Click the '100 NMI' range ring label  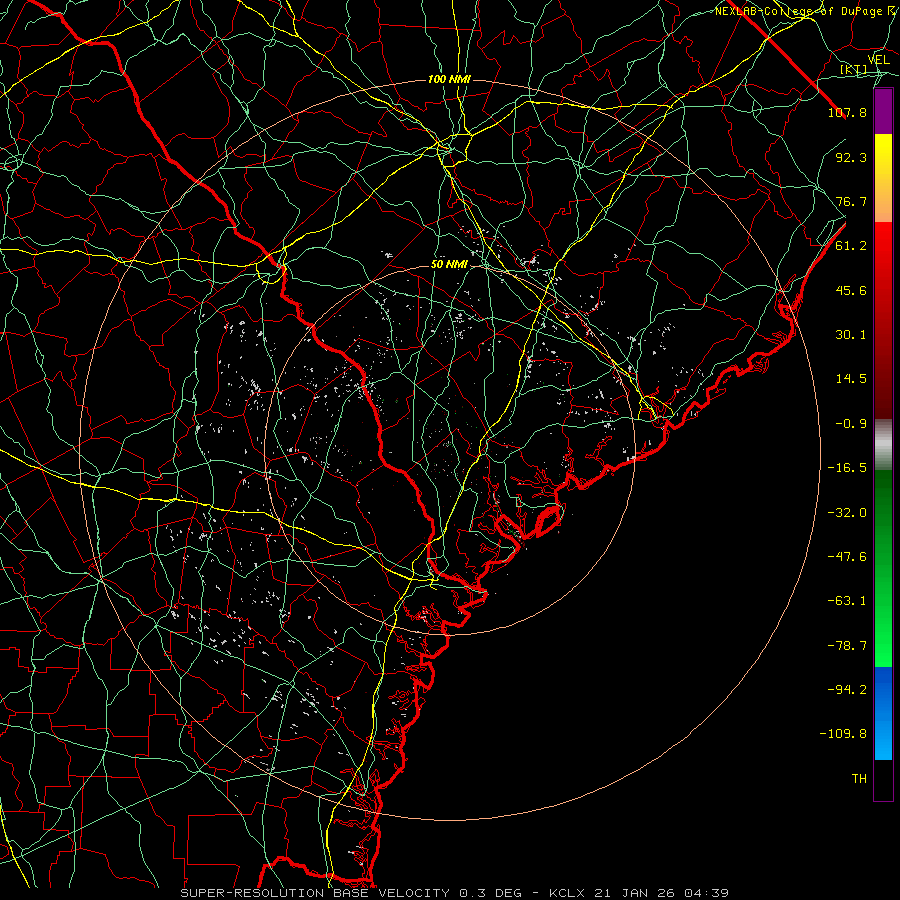coord(449,79)
